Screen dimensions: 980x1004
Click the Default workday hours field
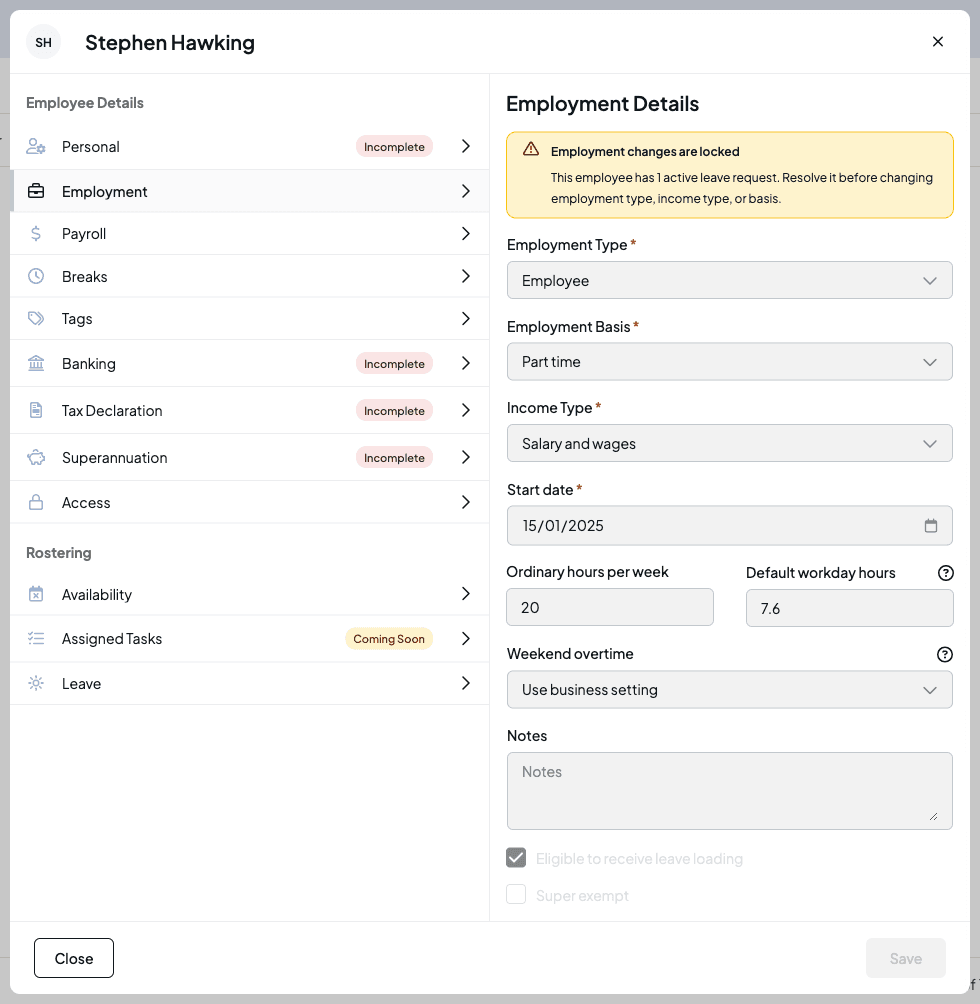tap(849, 608)
